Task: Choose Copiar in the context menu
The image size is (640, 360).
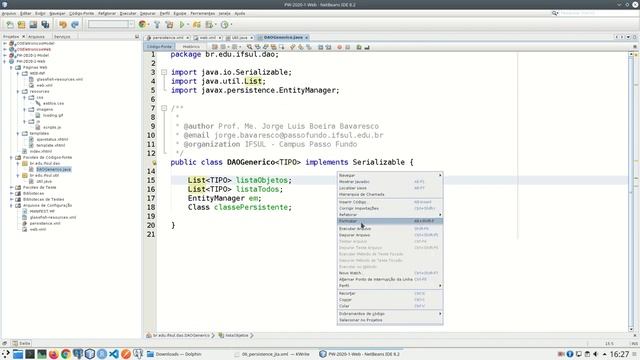Action: [x=390, y=300]
